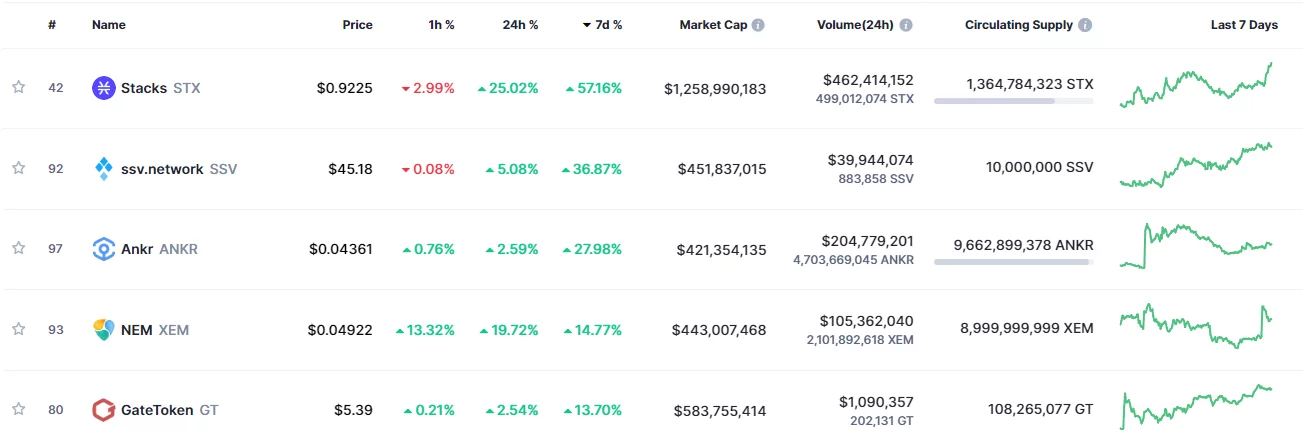Sort by the Name column header
This screenshot has height=444, width=1303.
coord(107,25)
